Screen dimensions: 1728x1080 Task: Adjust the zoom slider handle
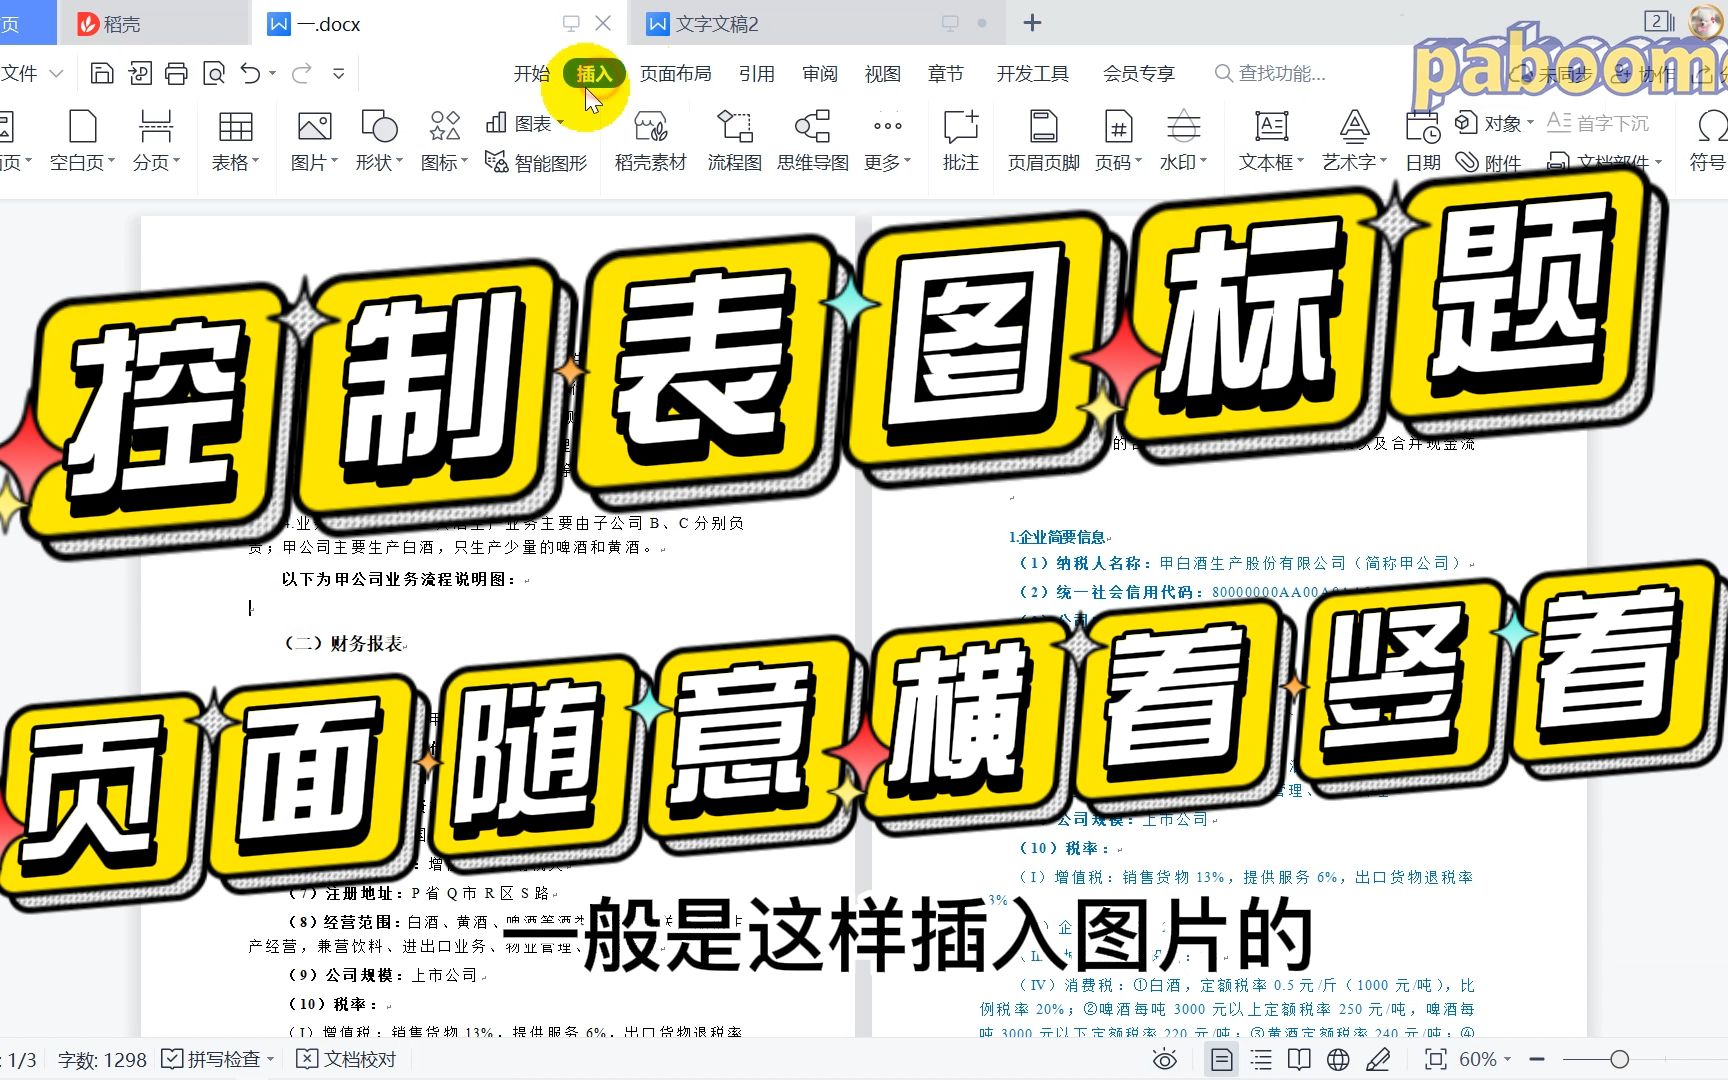[x=1620, y=1060]
